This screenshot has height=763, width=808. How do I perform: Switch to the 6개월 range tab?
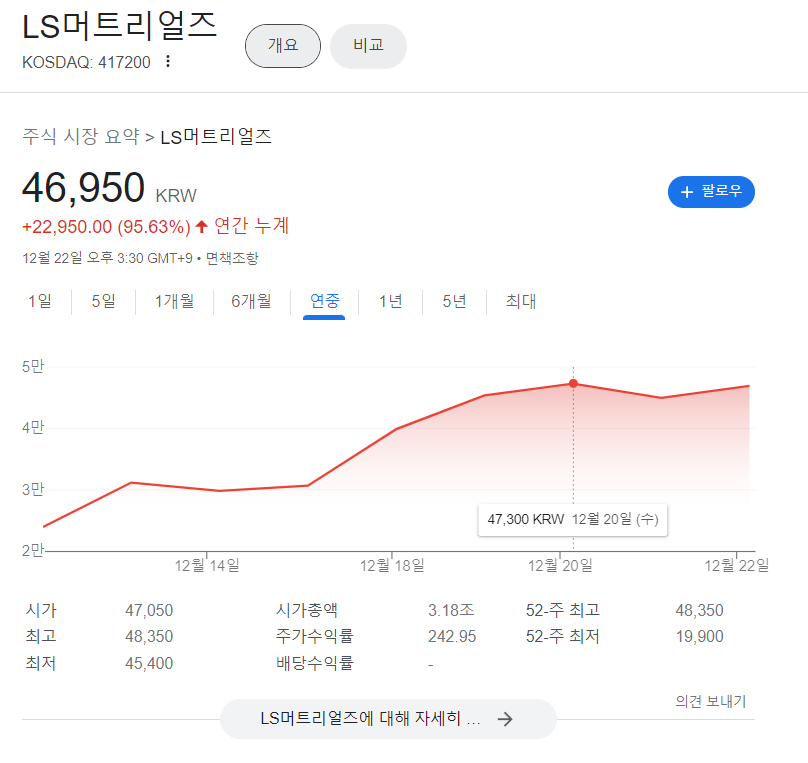pos(251,301)
